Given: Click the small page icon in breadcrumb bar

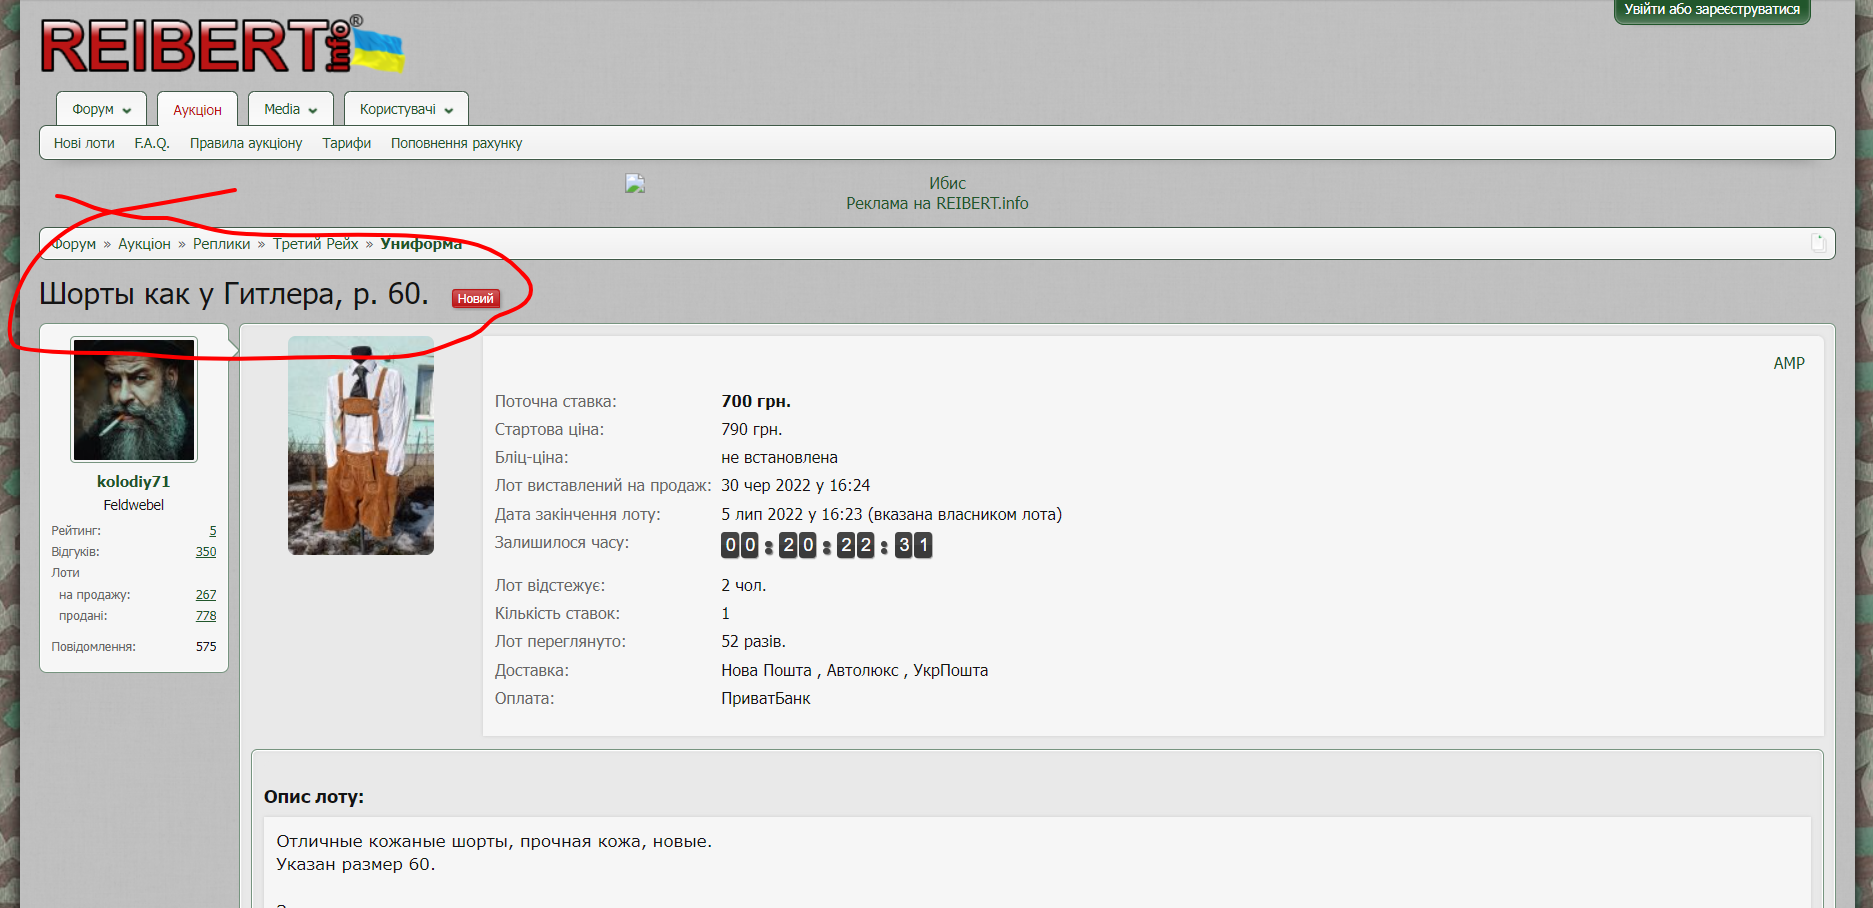Looking at the screenshot, I should (1818, 243).
